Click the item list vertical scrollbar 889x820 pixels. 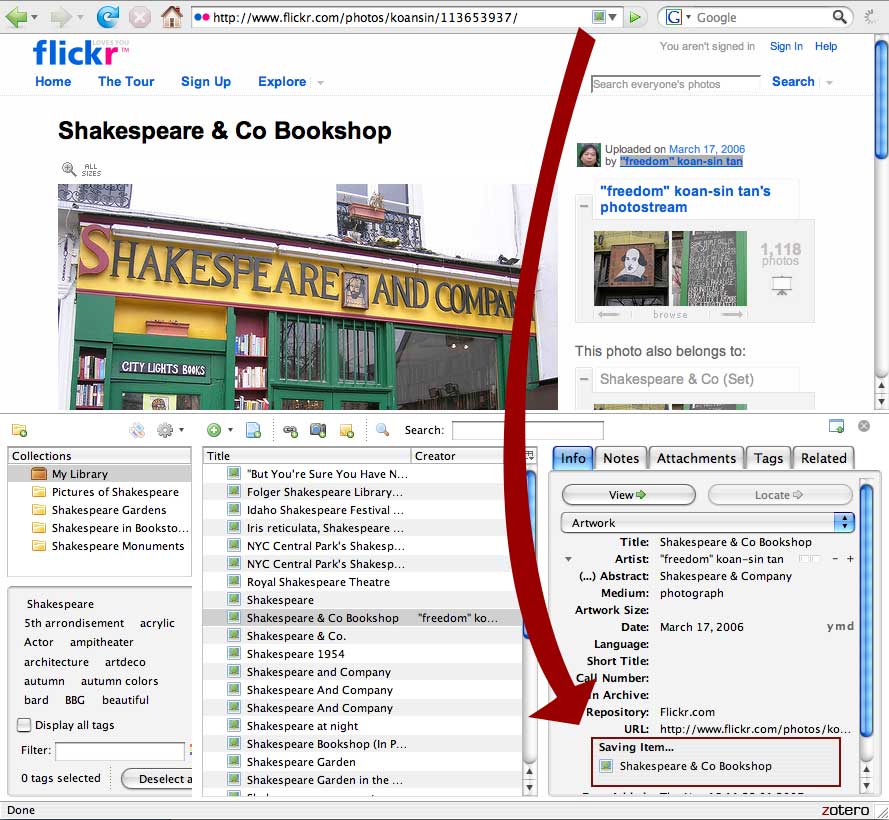pyautogui.click(x=529, y=616)
